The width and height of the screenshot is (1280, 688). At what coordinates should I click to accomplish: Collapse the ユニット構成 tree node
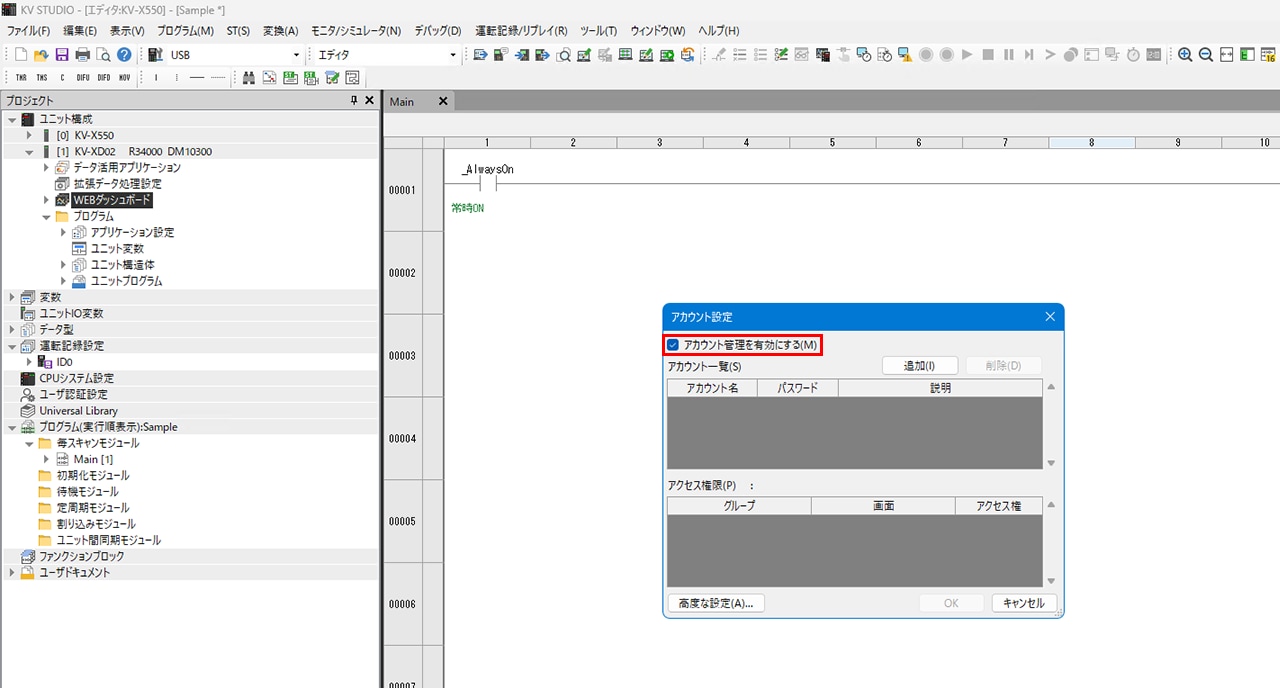click(x=12, y=119)
